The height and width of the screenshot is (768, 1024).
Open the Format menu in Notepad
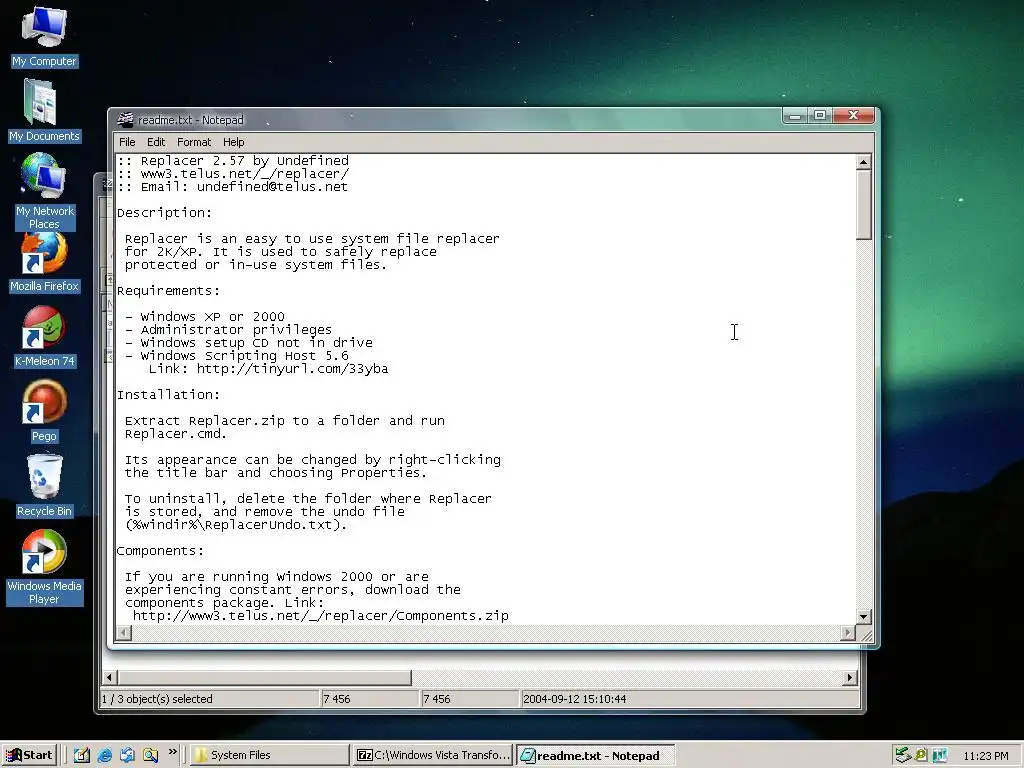point(194,142)
